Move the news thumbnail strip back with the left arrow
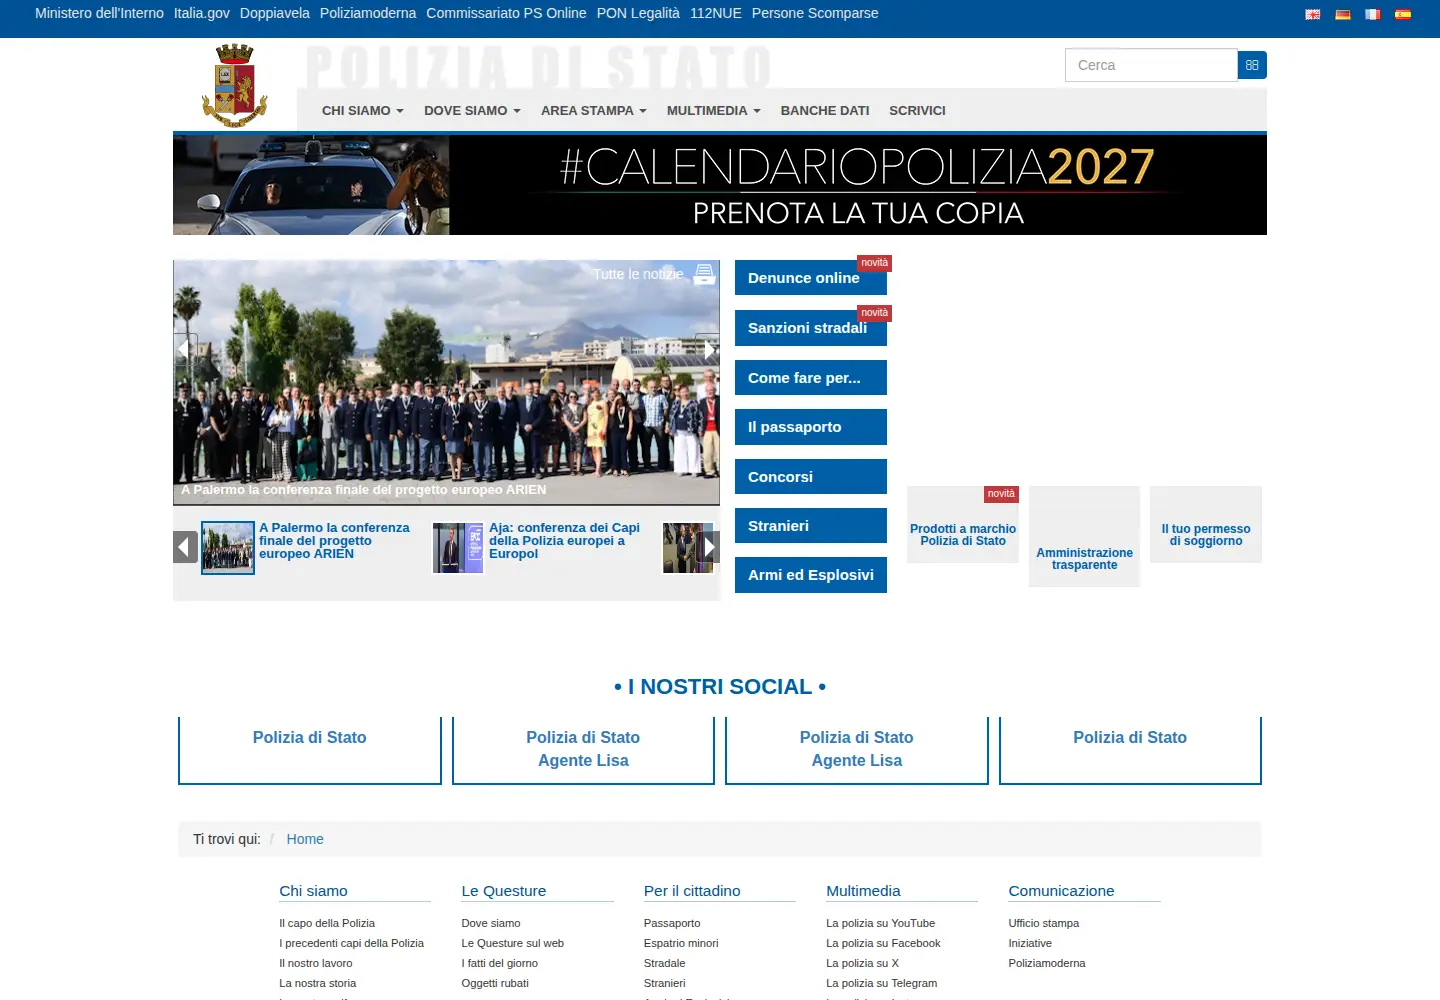Screen dimensions: 1440x1000 tap(185, 547)
